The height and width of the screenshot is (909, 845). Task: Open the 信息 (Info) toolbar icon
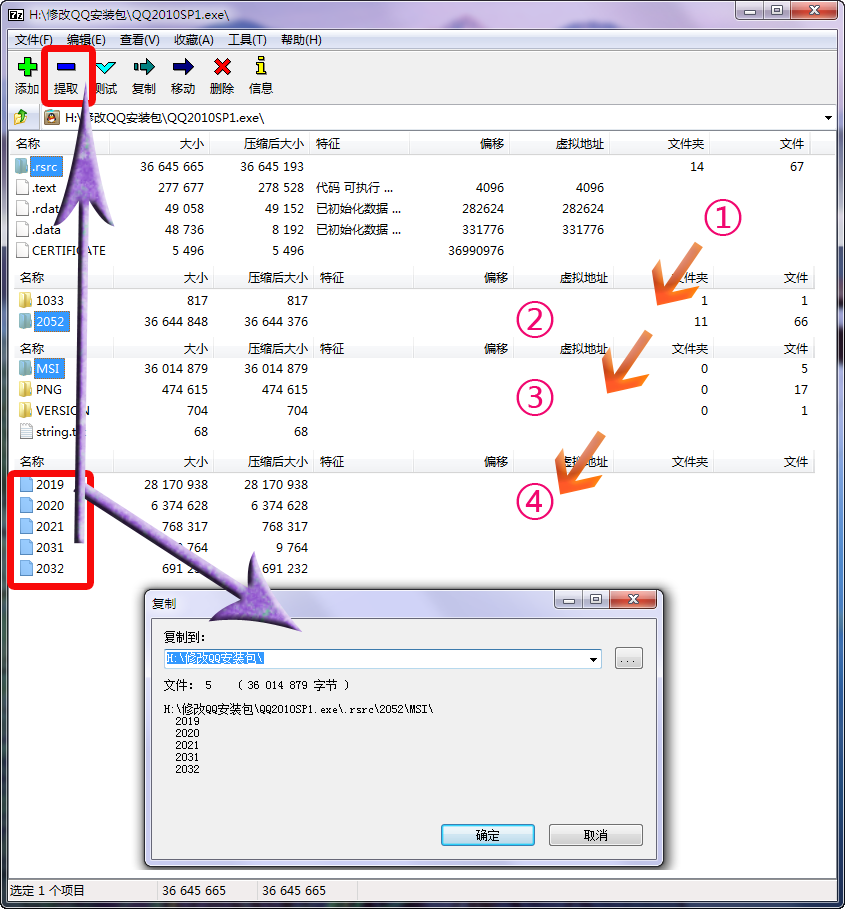point(260,74)
